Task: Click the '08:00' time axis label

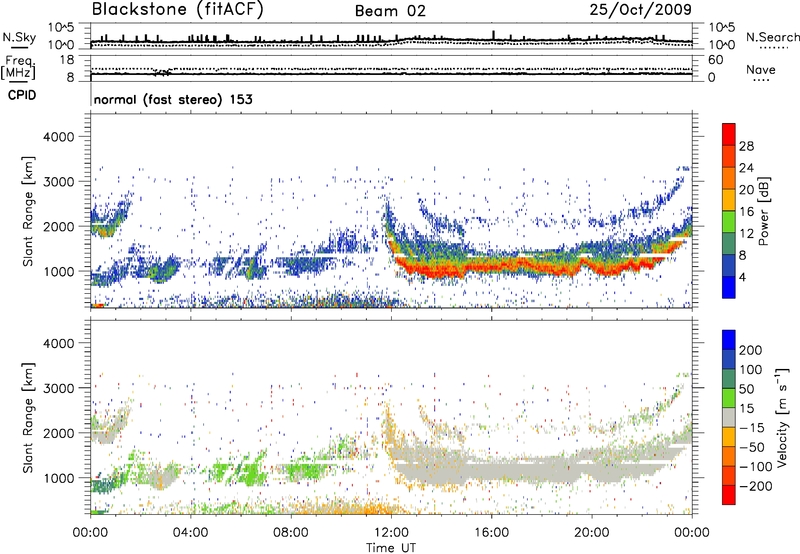Action: [x=291, y=533]
